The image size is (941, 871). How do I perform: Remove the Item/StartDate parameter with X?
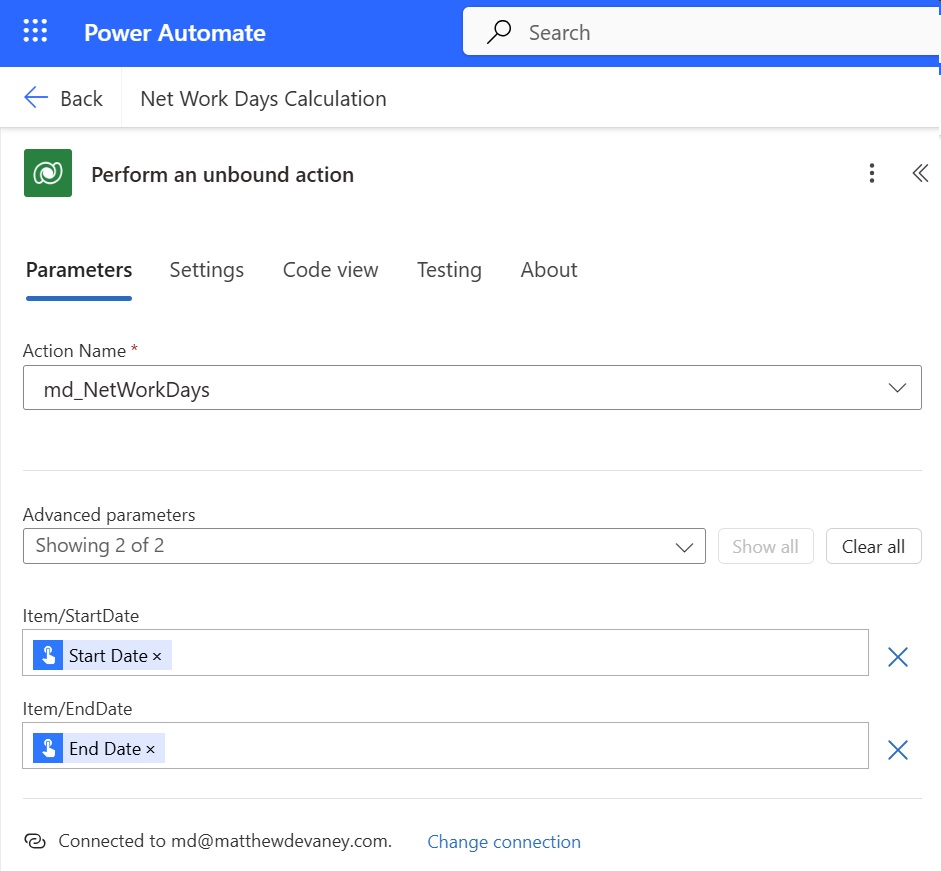898,657
